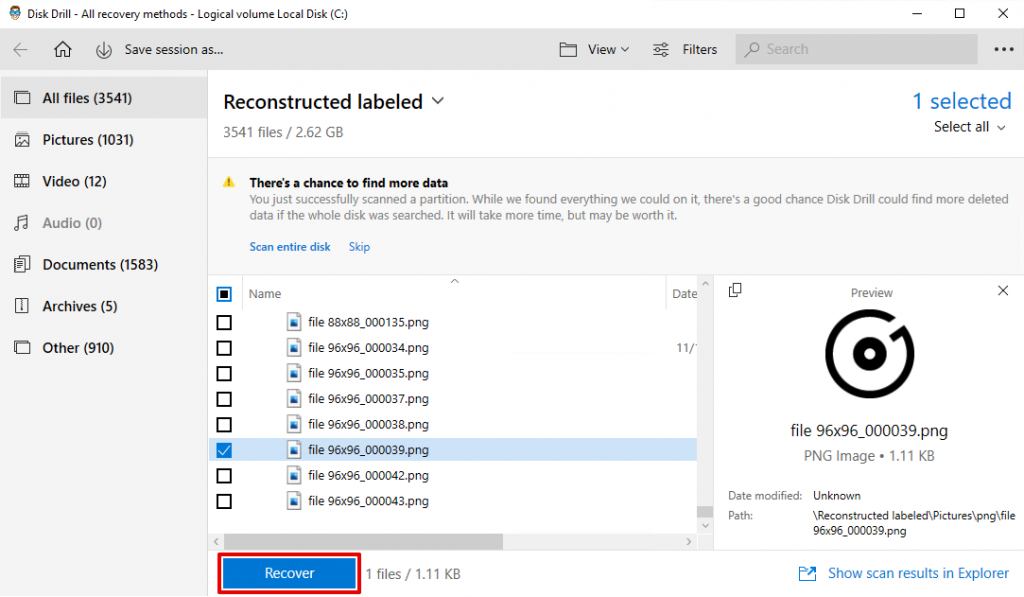Click the Recover button

click(x=288, y=573)
